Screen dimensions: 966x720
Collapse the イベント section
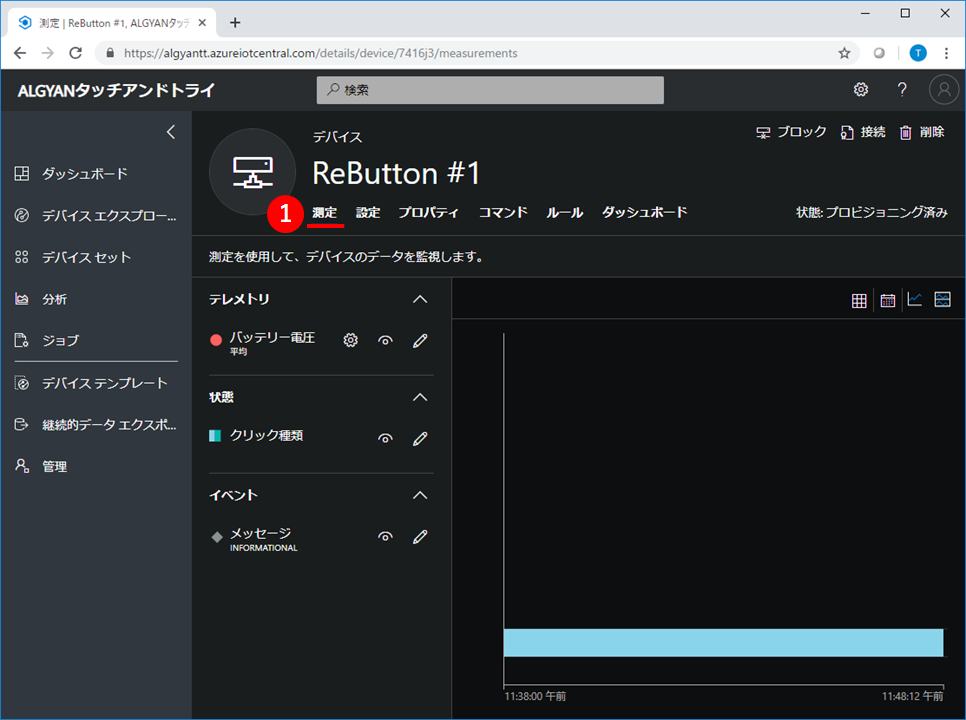pyautogui.click(x=420, y=495)
